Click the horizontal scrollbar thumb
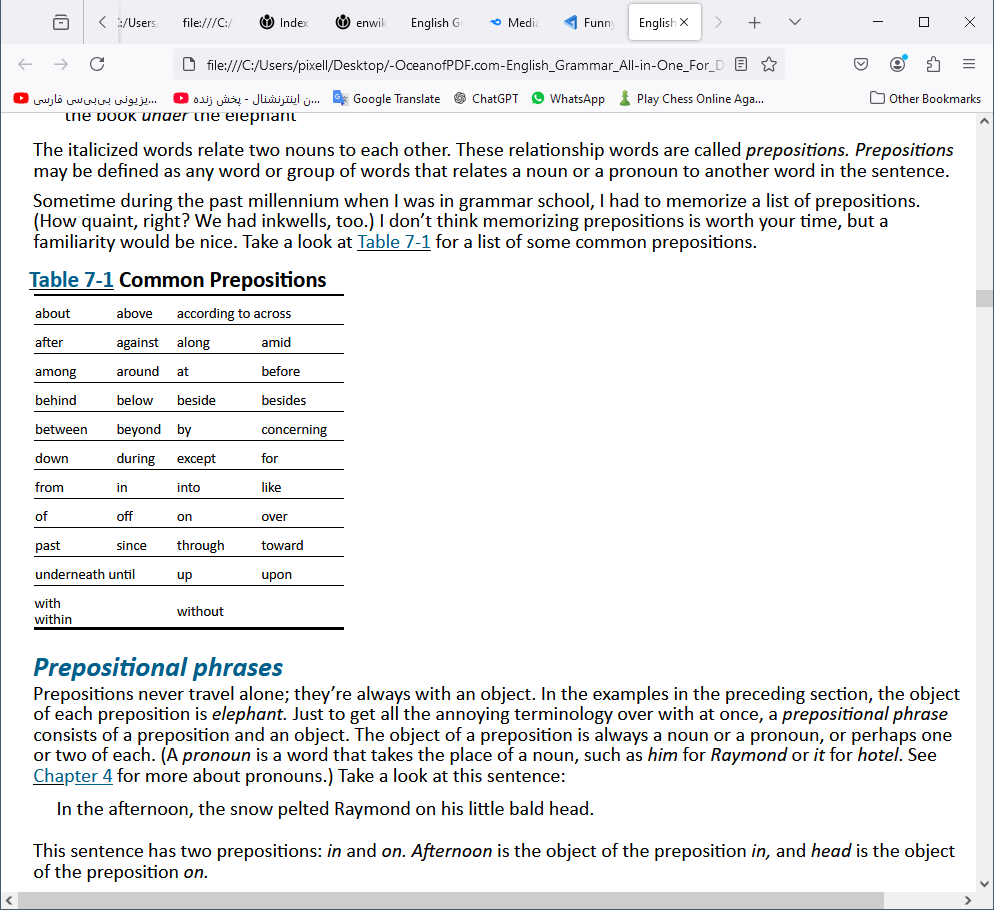This screenshot has height=910, width=994. coord(451,900)
